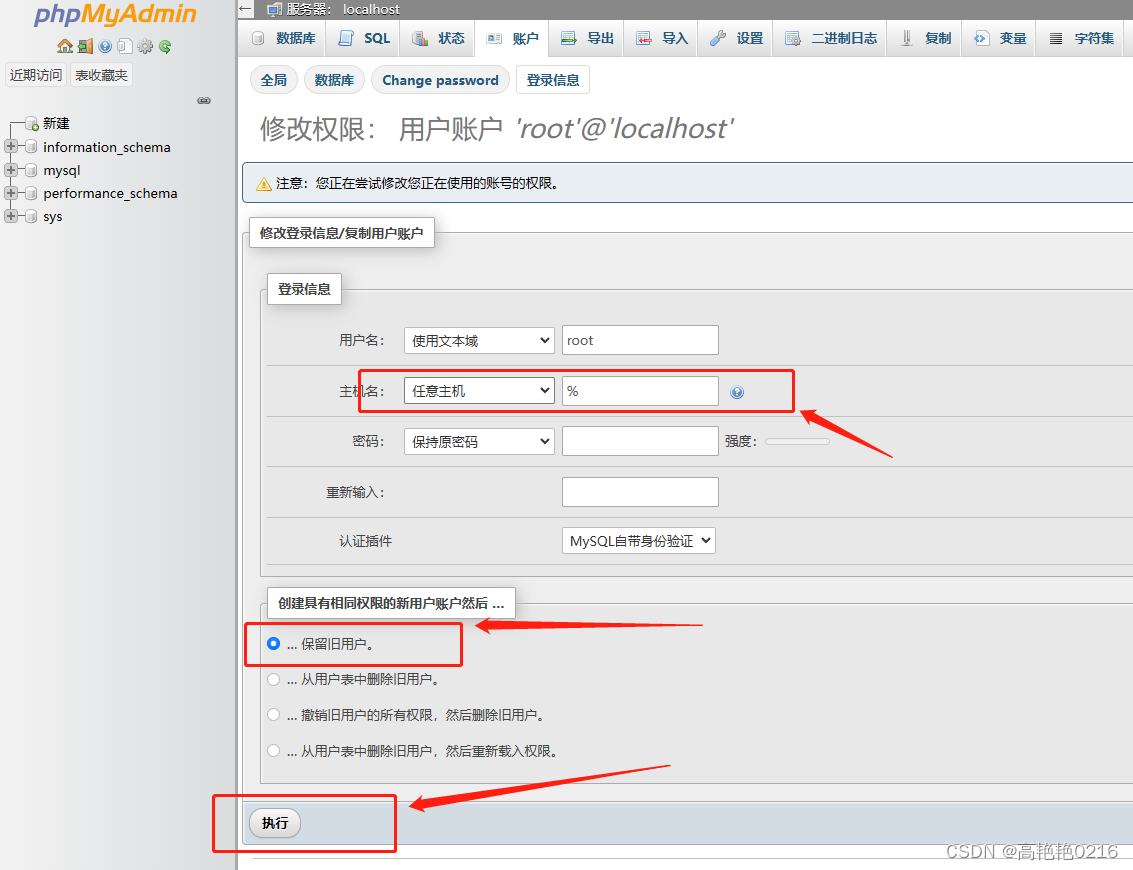Expand the performance_schema tree node
1133x870 pixels.
coord(11,193)
